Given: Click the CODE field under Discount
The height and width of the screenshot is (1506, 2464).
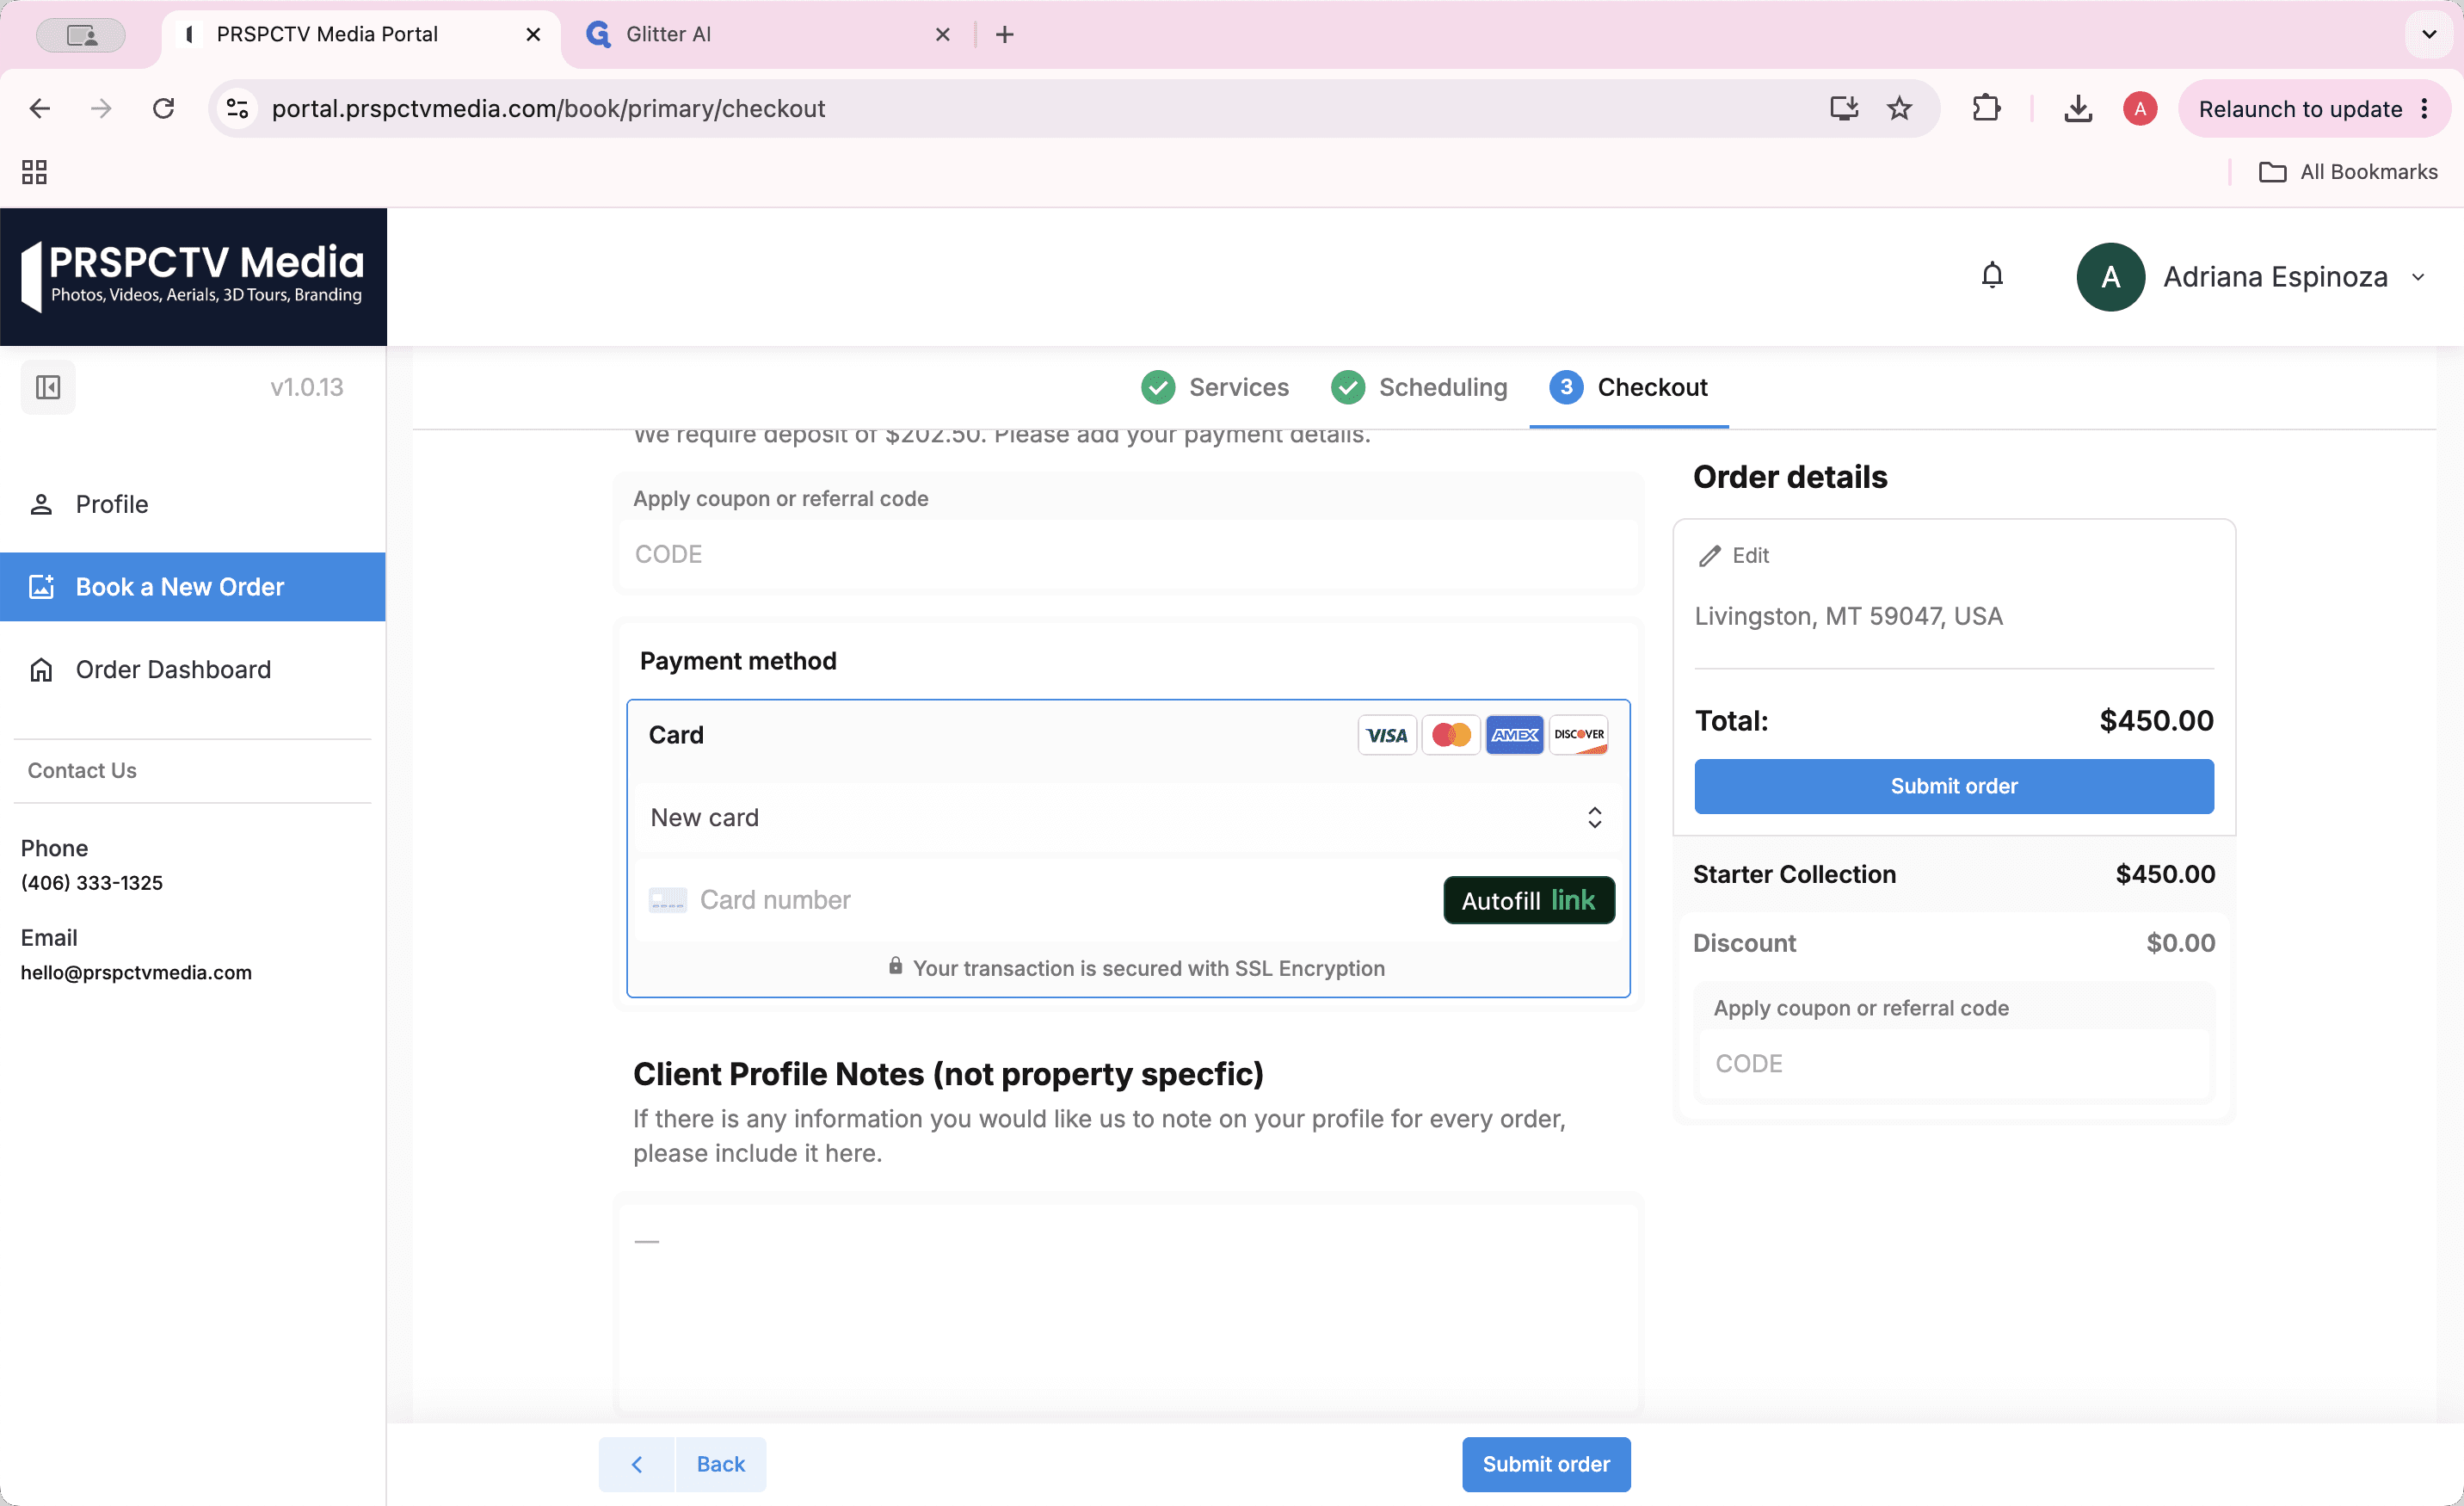Looking at the screenshot, I should click(x=1954, y=1063).
